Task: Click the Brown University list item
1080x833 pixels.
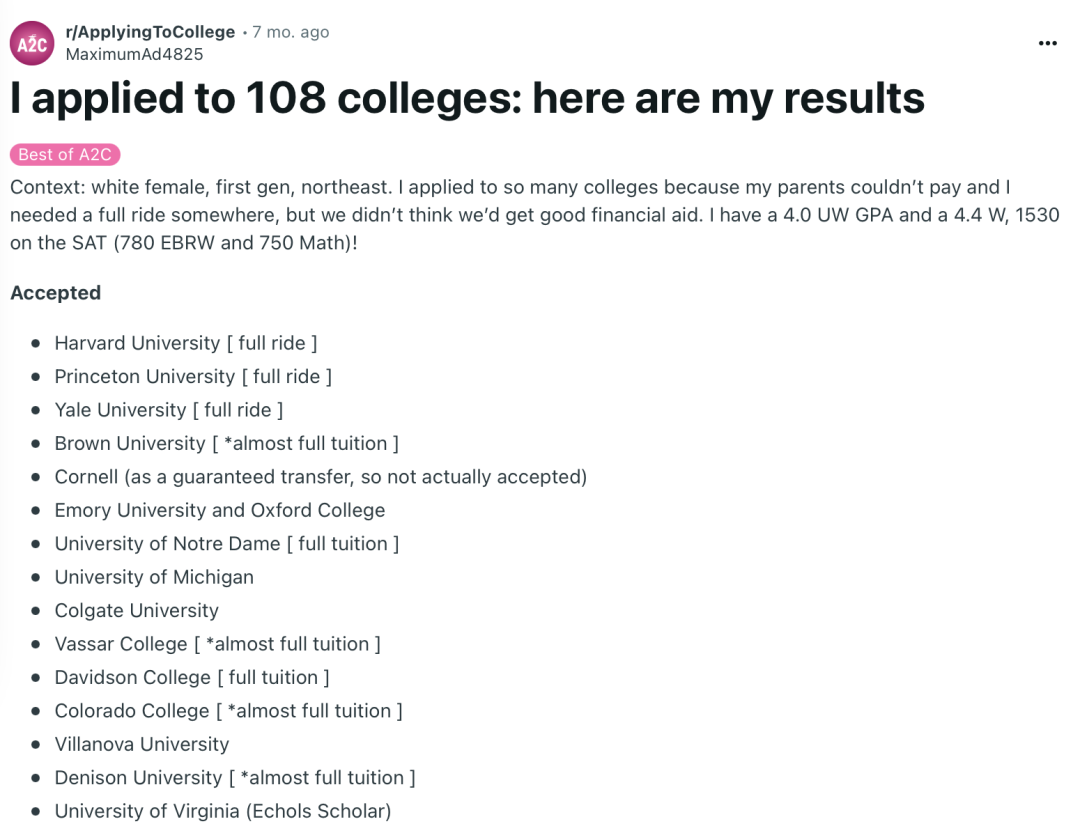Action: point(227,444)
